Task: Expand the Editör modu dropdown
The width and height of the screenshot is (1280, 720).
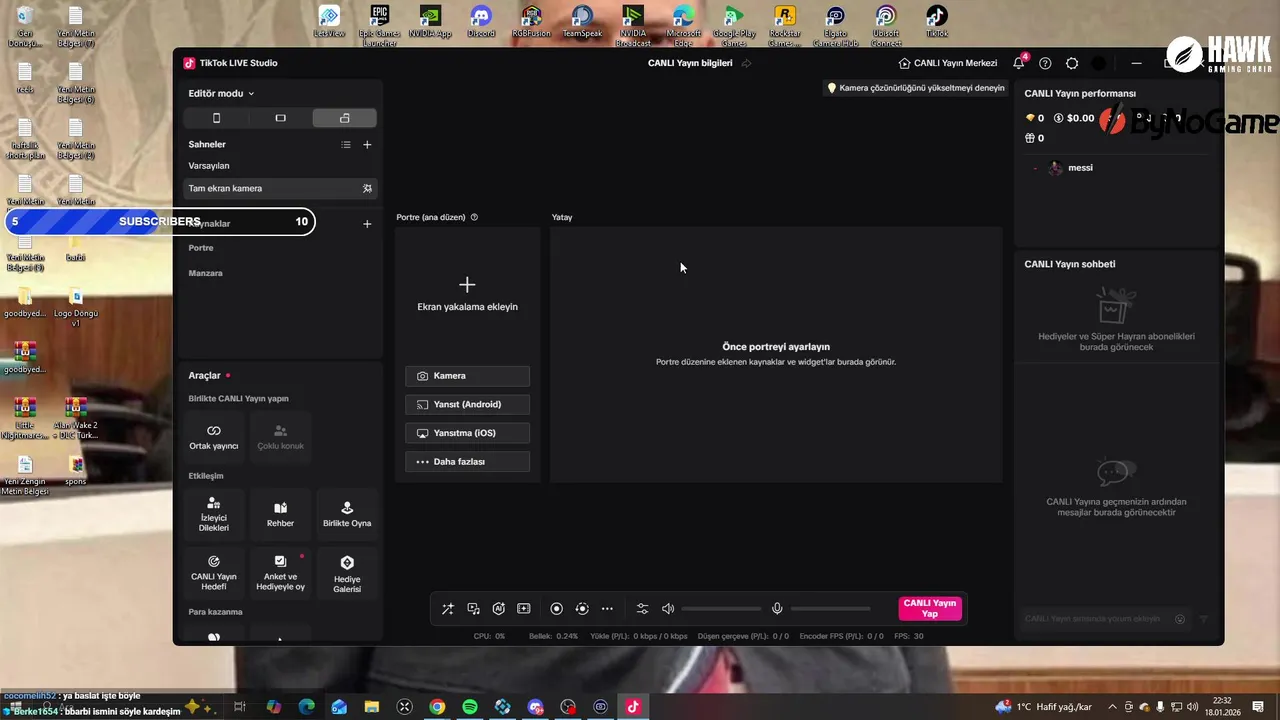Action: pyautogui.click(x=221, y=93)
